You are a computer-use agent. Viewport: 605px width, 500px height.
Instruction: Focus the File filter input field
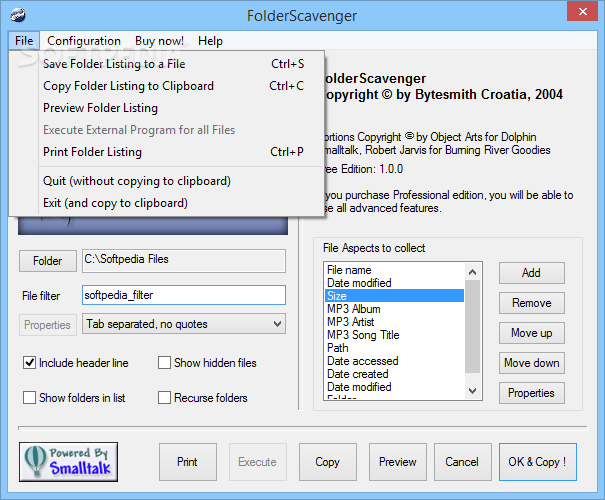[184, 295]
